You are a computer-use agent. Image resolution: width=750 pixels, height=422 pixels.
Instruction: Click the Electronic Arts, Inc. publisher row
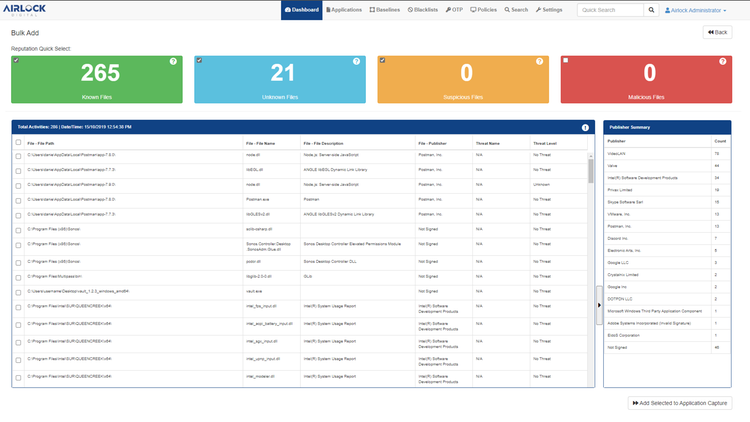coord(667,251)
